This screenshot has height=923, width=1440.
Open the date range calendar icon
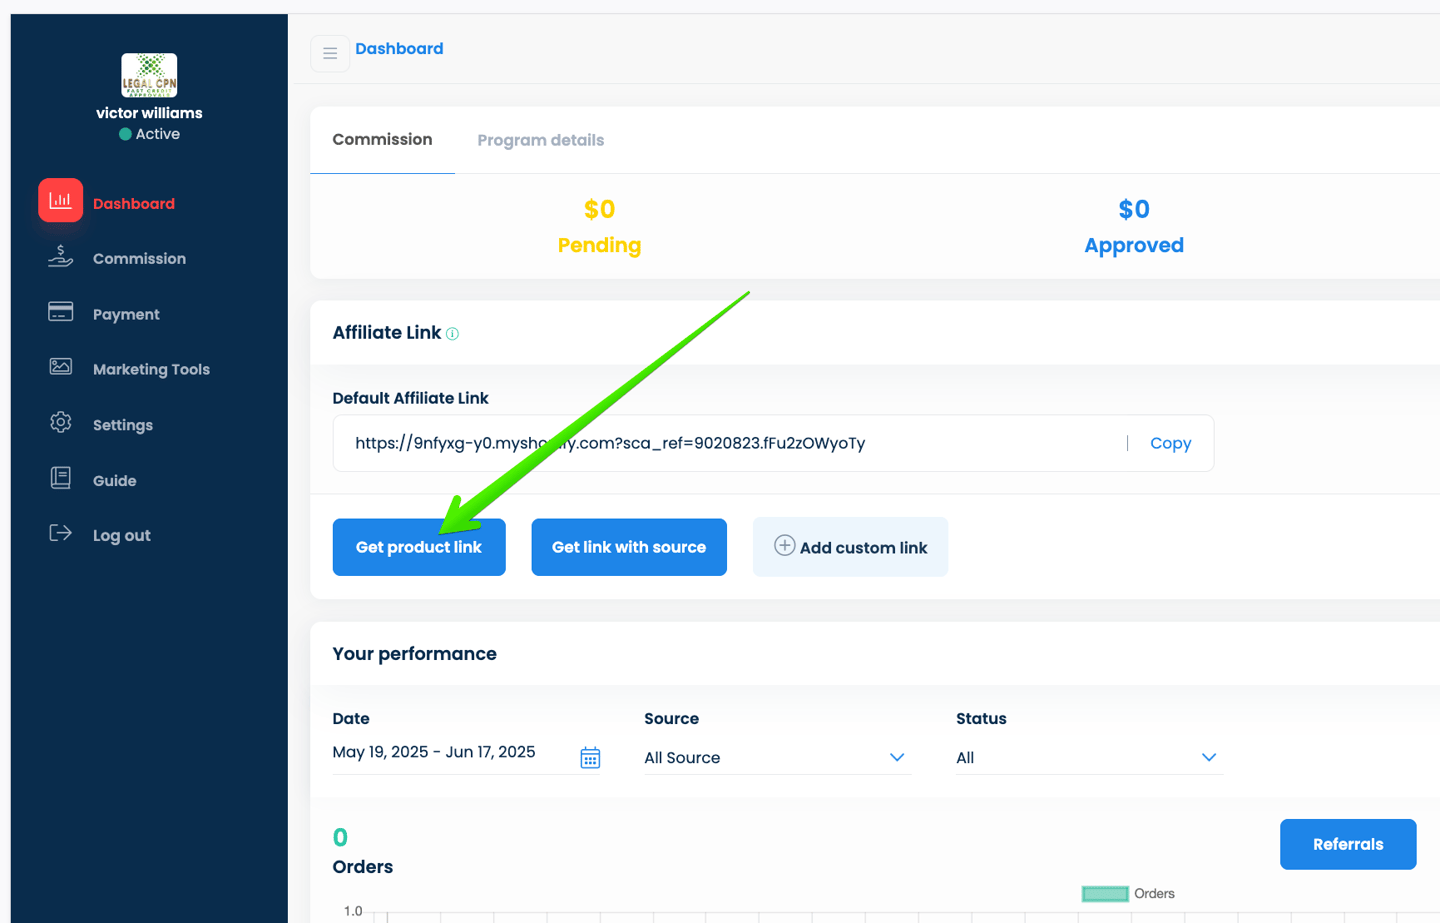[590, 758]
